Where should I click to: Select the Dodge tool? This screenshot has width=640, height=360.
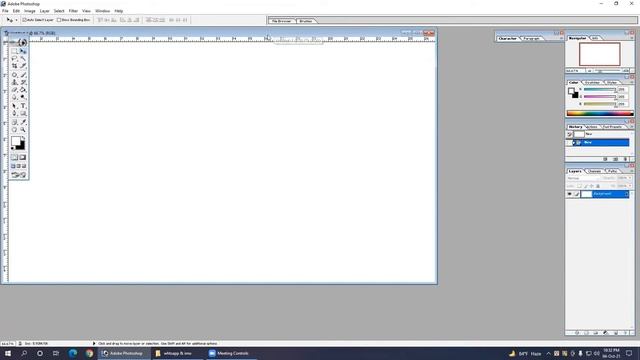(23, 97)
